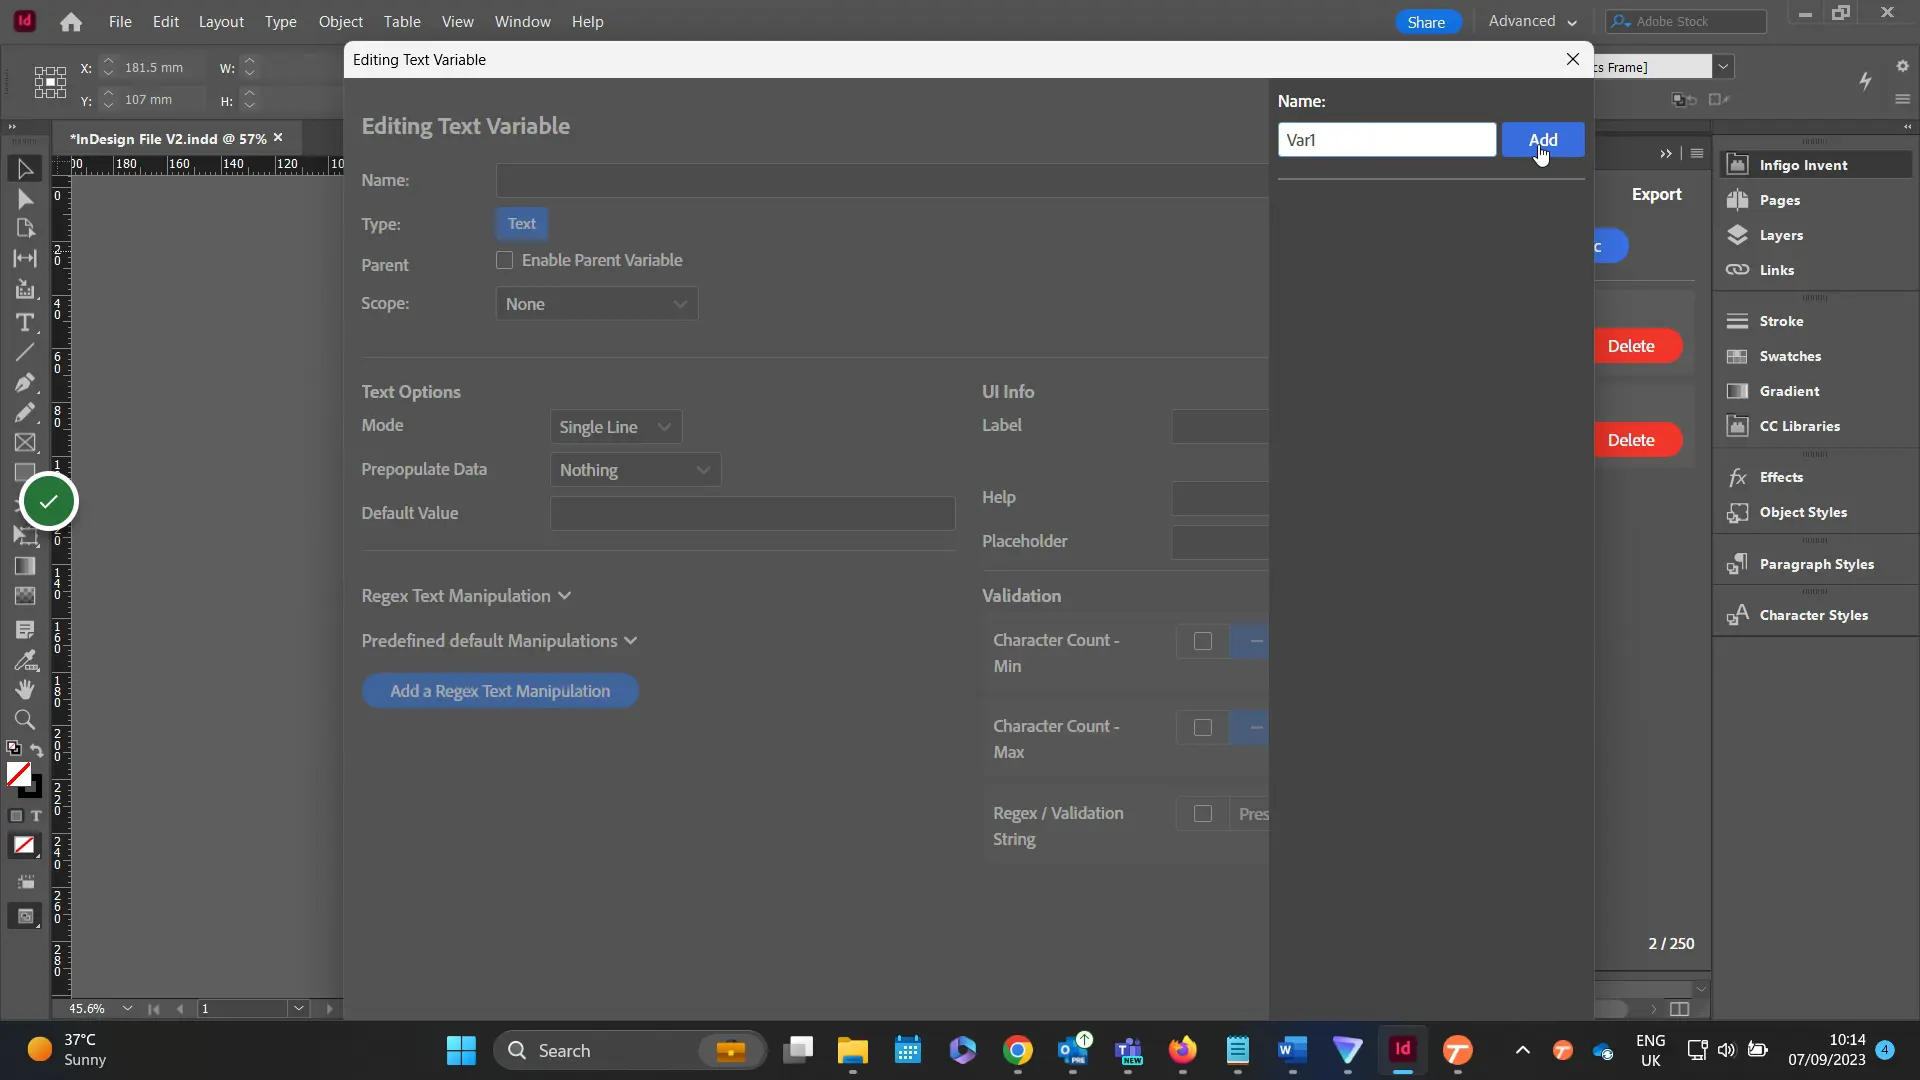Image resolution: width=1920 pixels, height=1080 pixels.
Task: Open the Effects panel
Action: [1781, 477]
